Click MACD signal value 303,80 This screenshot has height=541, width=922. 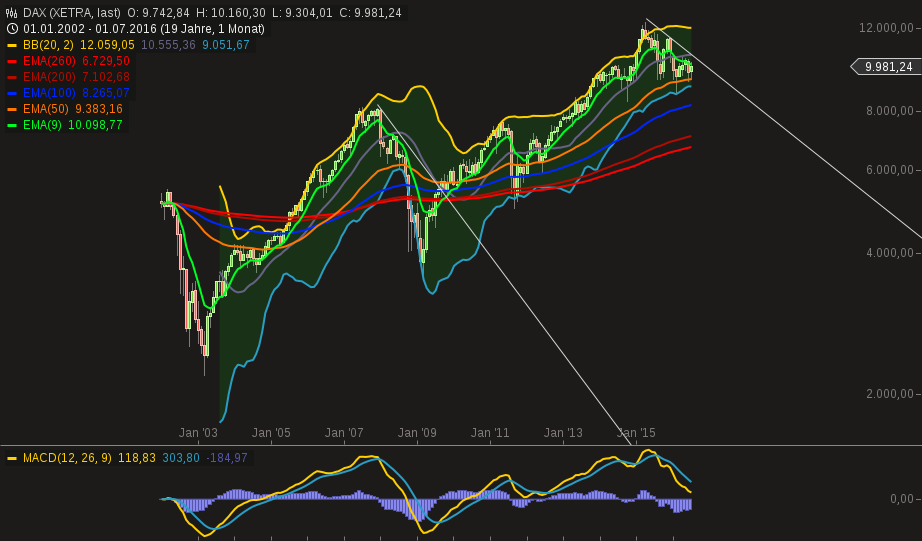pyautogui.click(x=181, y=457)
